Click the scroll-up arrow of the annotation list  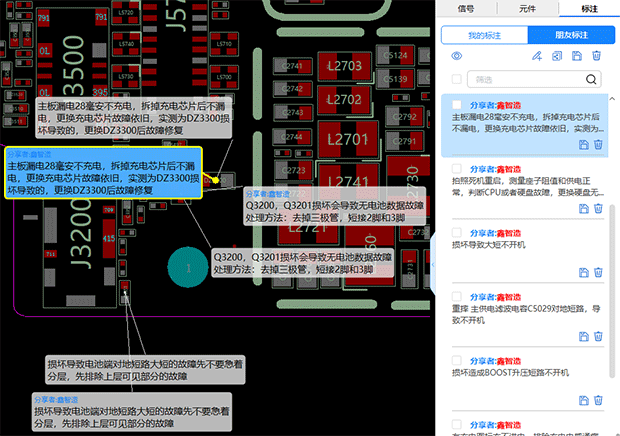pyautogui.click(x=612, y=99)
